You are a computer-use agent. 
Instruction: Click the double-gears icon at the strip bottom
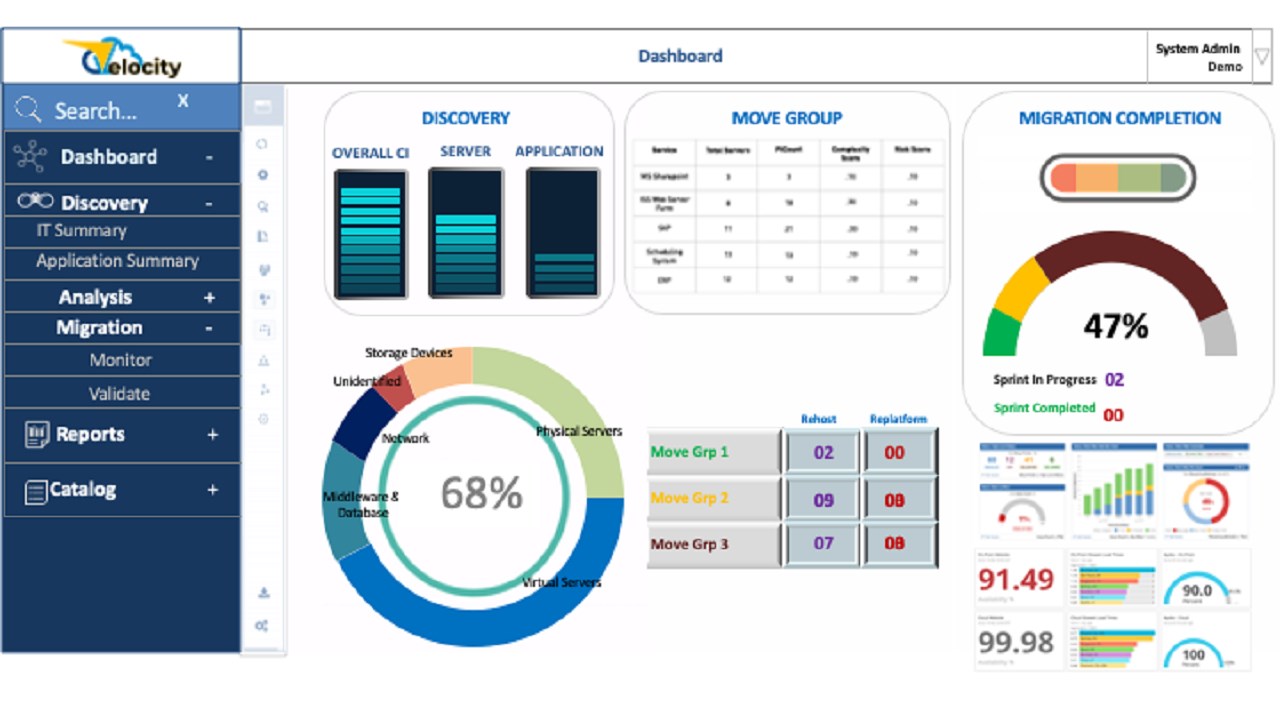[x=262, y=626]
